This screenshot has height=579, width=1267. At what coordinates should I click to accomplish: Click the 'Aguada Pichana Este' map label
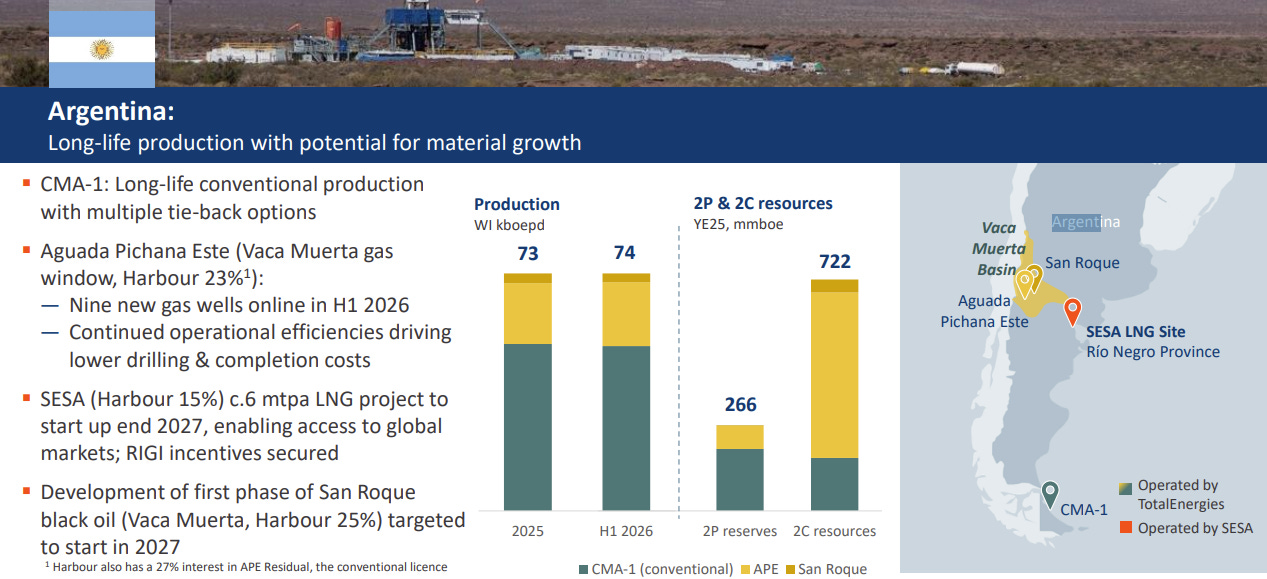pyautogui.click(x=984, y=311)
